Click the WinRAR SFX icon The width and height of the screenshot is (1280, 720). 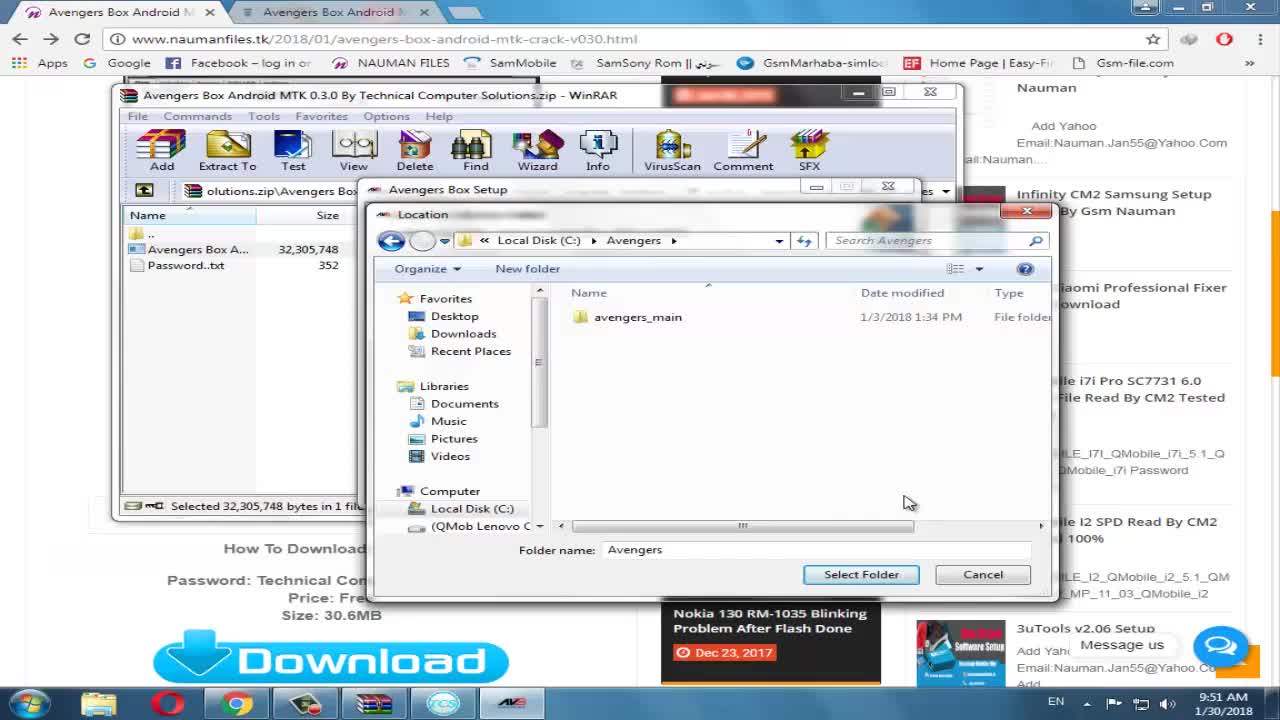click(x=809, y=150)
